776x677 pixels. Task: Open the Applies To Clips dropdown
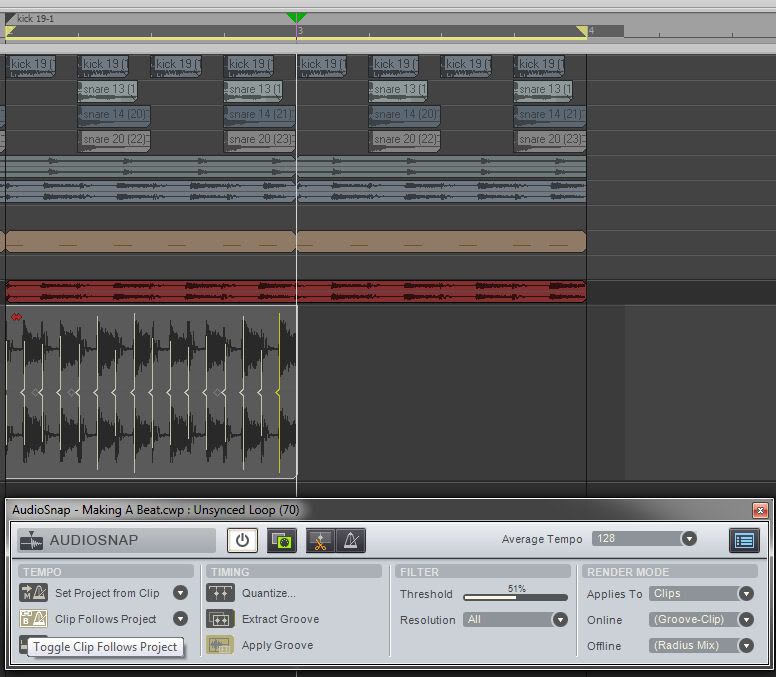(745, 594)
